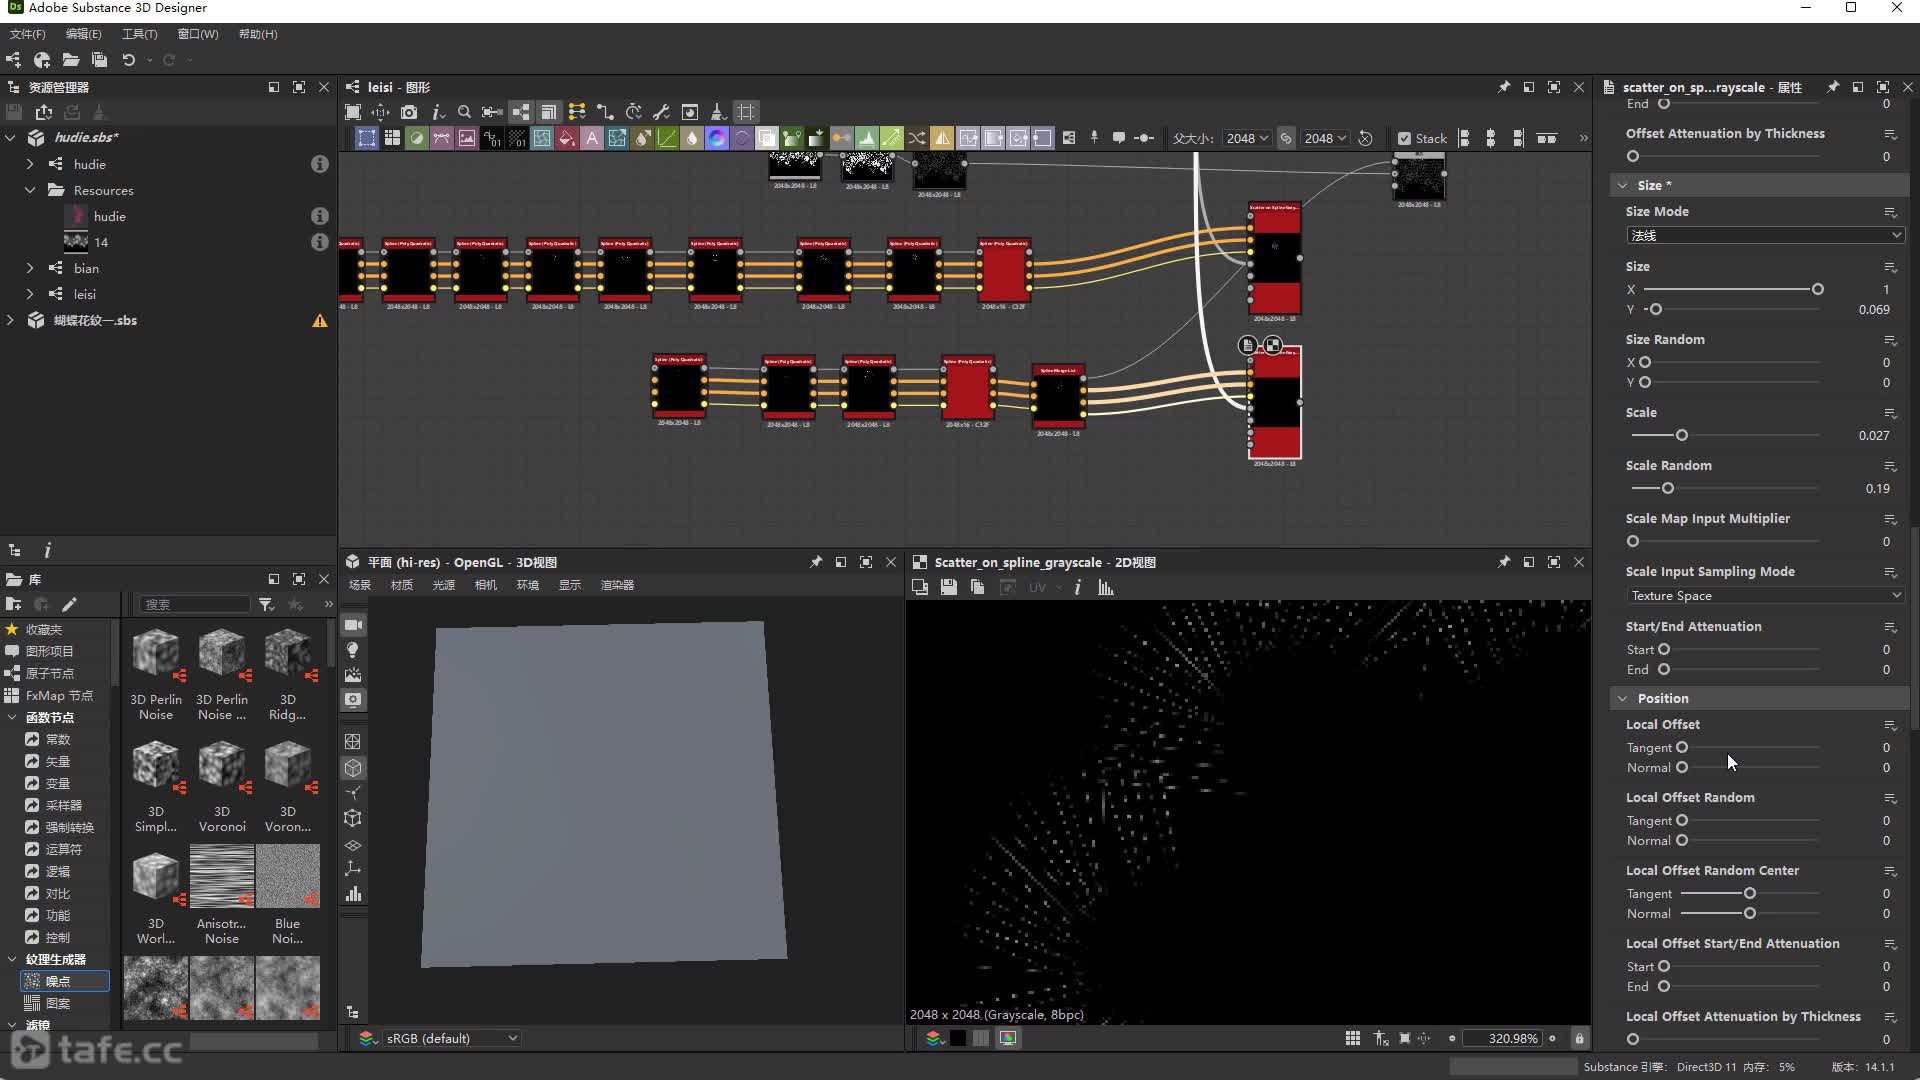The width and height of the screenshot is (1920, 1080).
Task: Click the magnifier search icon in graph toolbar
Action: [x=464, y=112]
